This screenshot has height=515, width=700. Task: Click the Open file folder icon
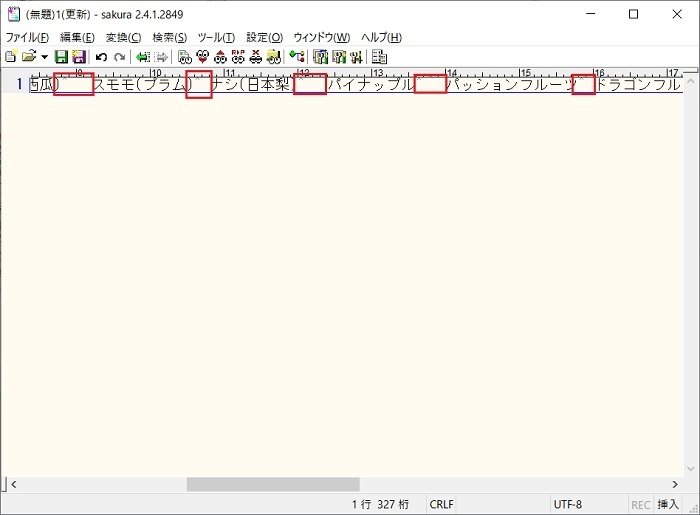tap(29, 57)
